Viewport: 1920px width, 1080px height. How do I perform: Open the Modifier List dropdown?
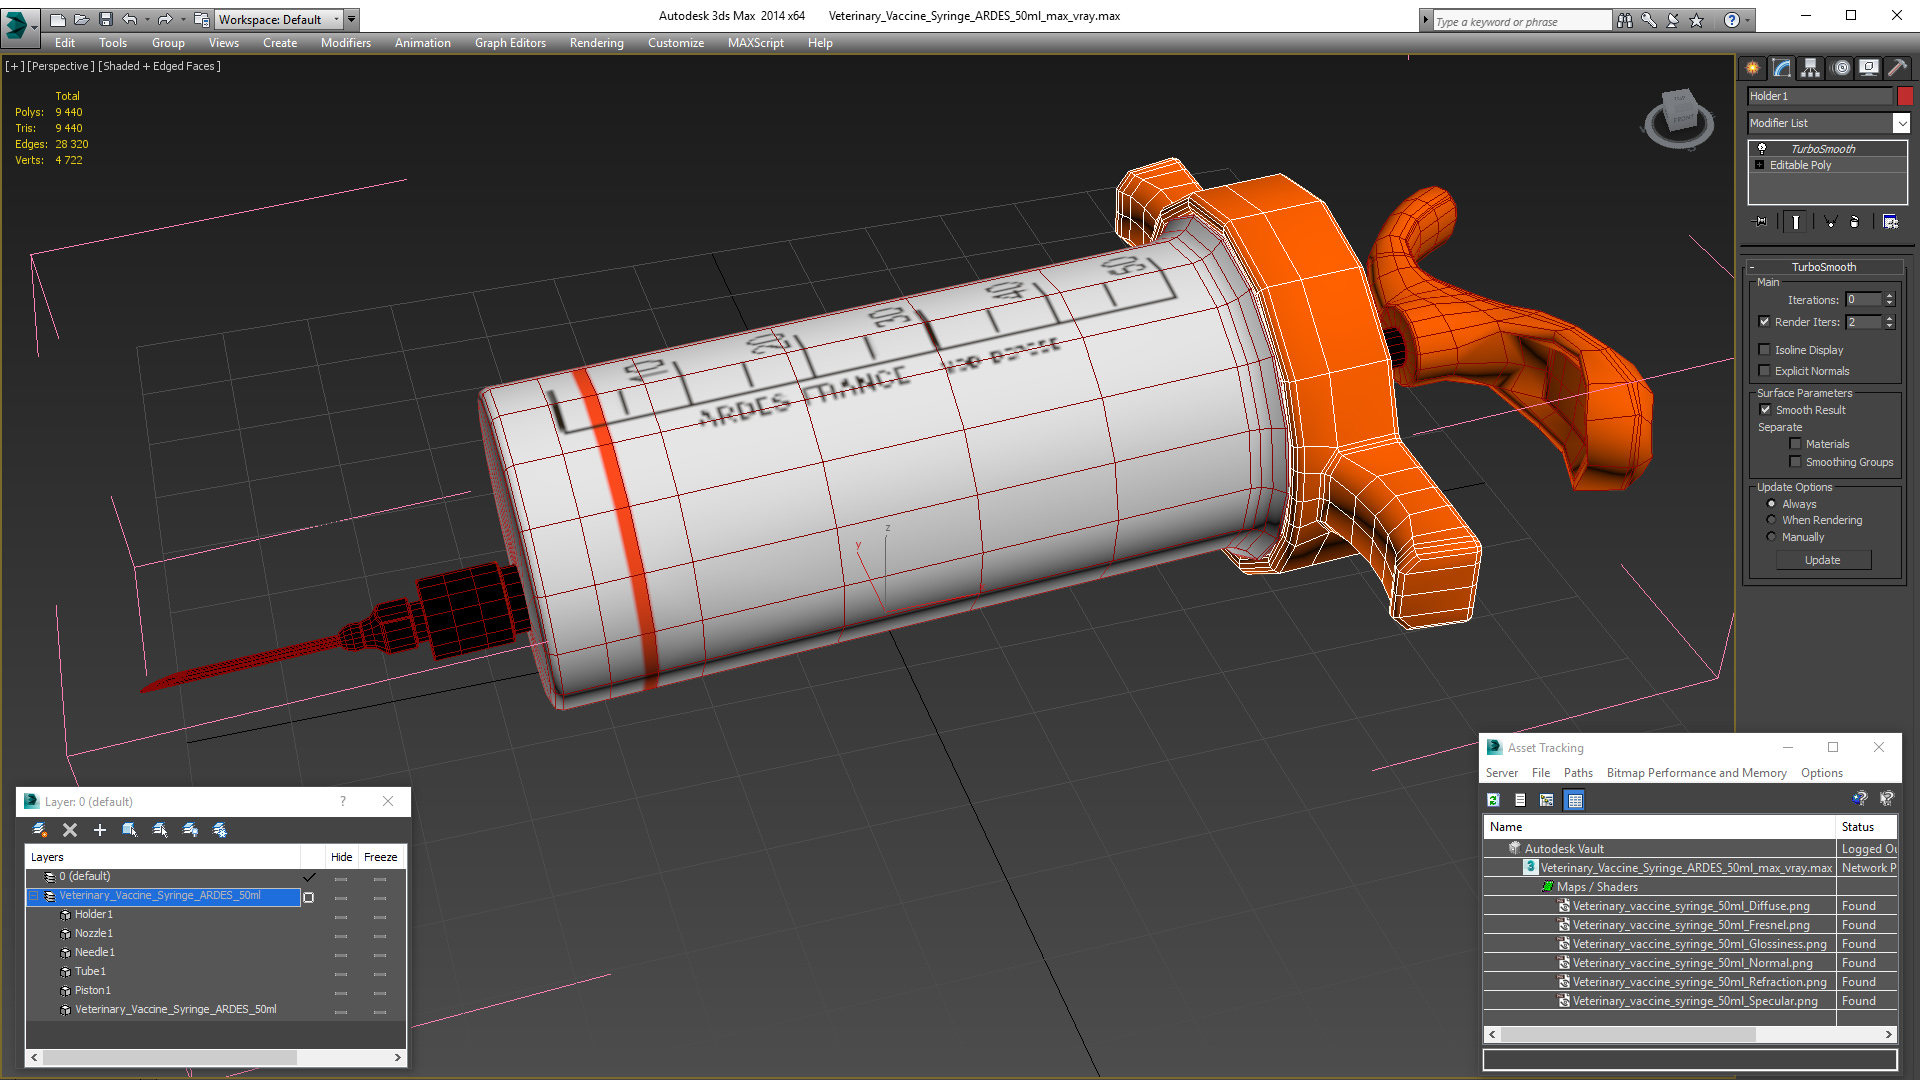click(x=1901, y=123)
